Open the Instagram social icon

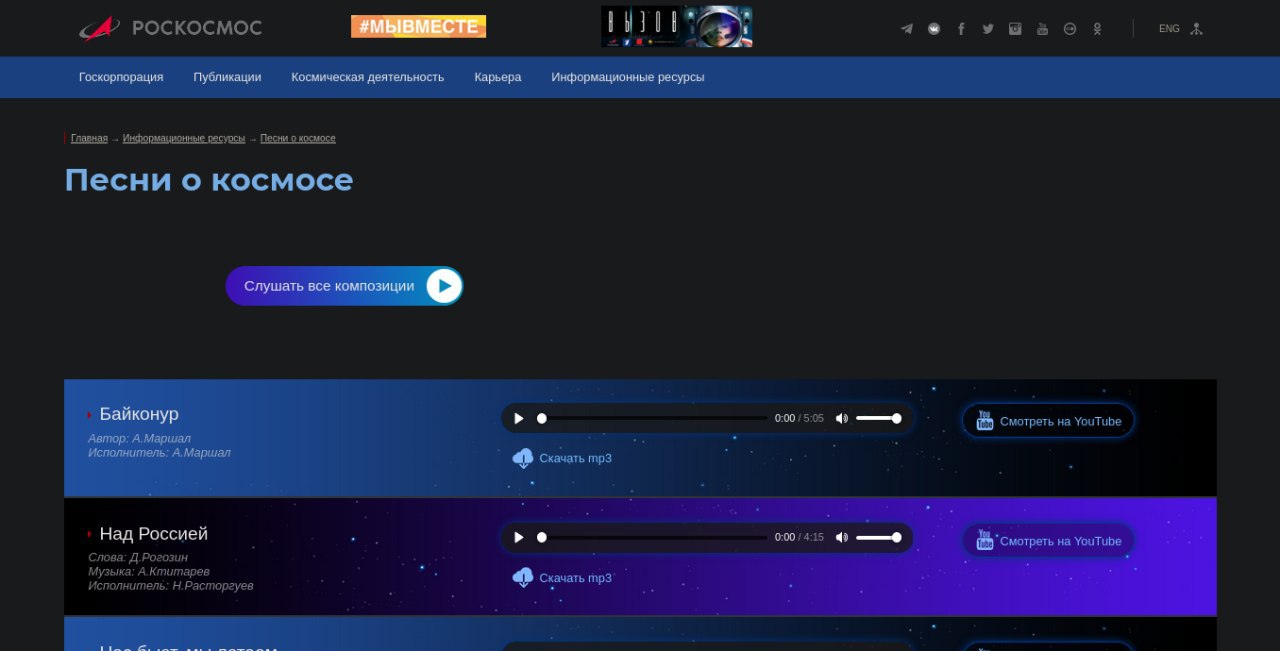click(x=1015, y=29)
